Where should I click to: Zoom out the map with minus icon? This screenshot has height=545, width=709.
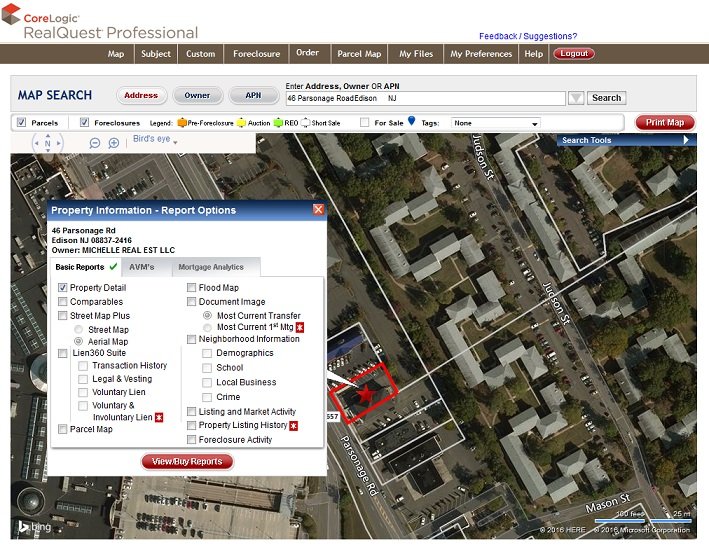coord(95,144)
